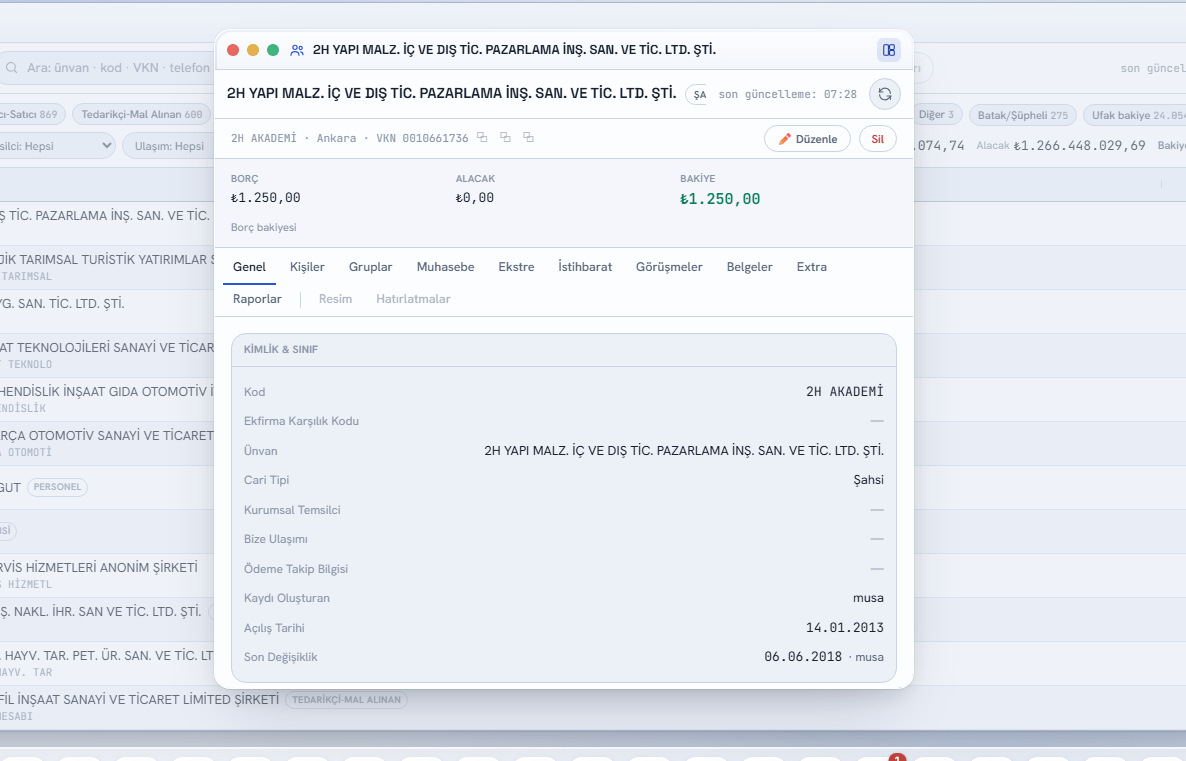1186x761 pixels.
Task: Click the Açılış Tarihi value 14.01.2013
Action: 844,627
